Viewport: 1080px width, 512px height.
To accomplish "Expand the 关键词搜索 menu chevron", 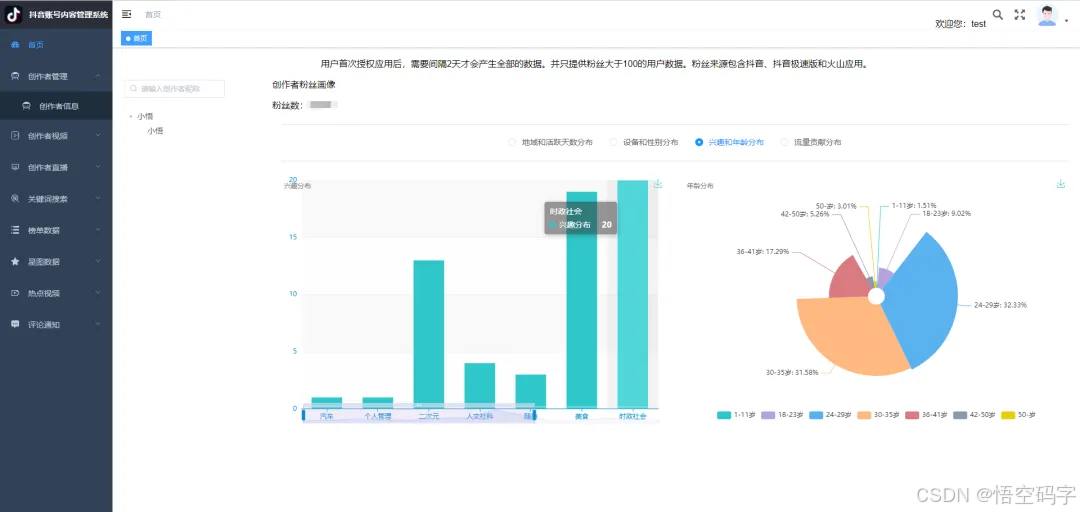I will [x=98, y=198].
